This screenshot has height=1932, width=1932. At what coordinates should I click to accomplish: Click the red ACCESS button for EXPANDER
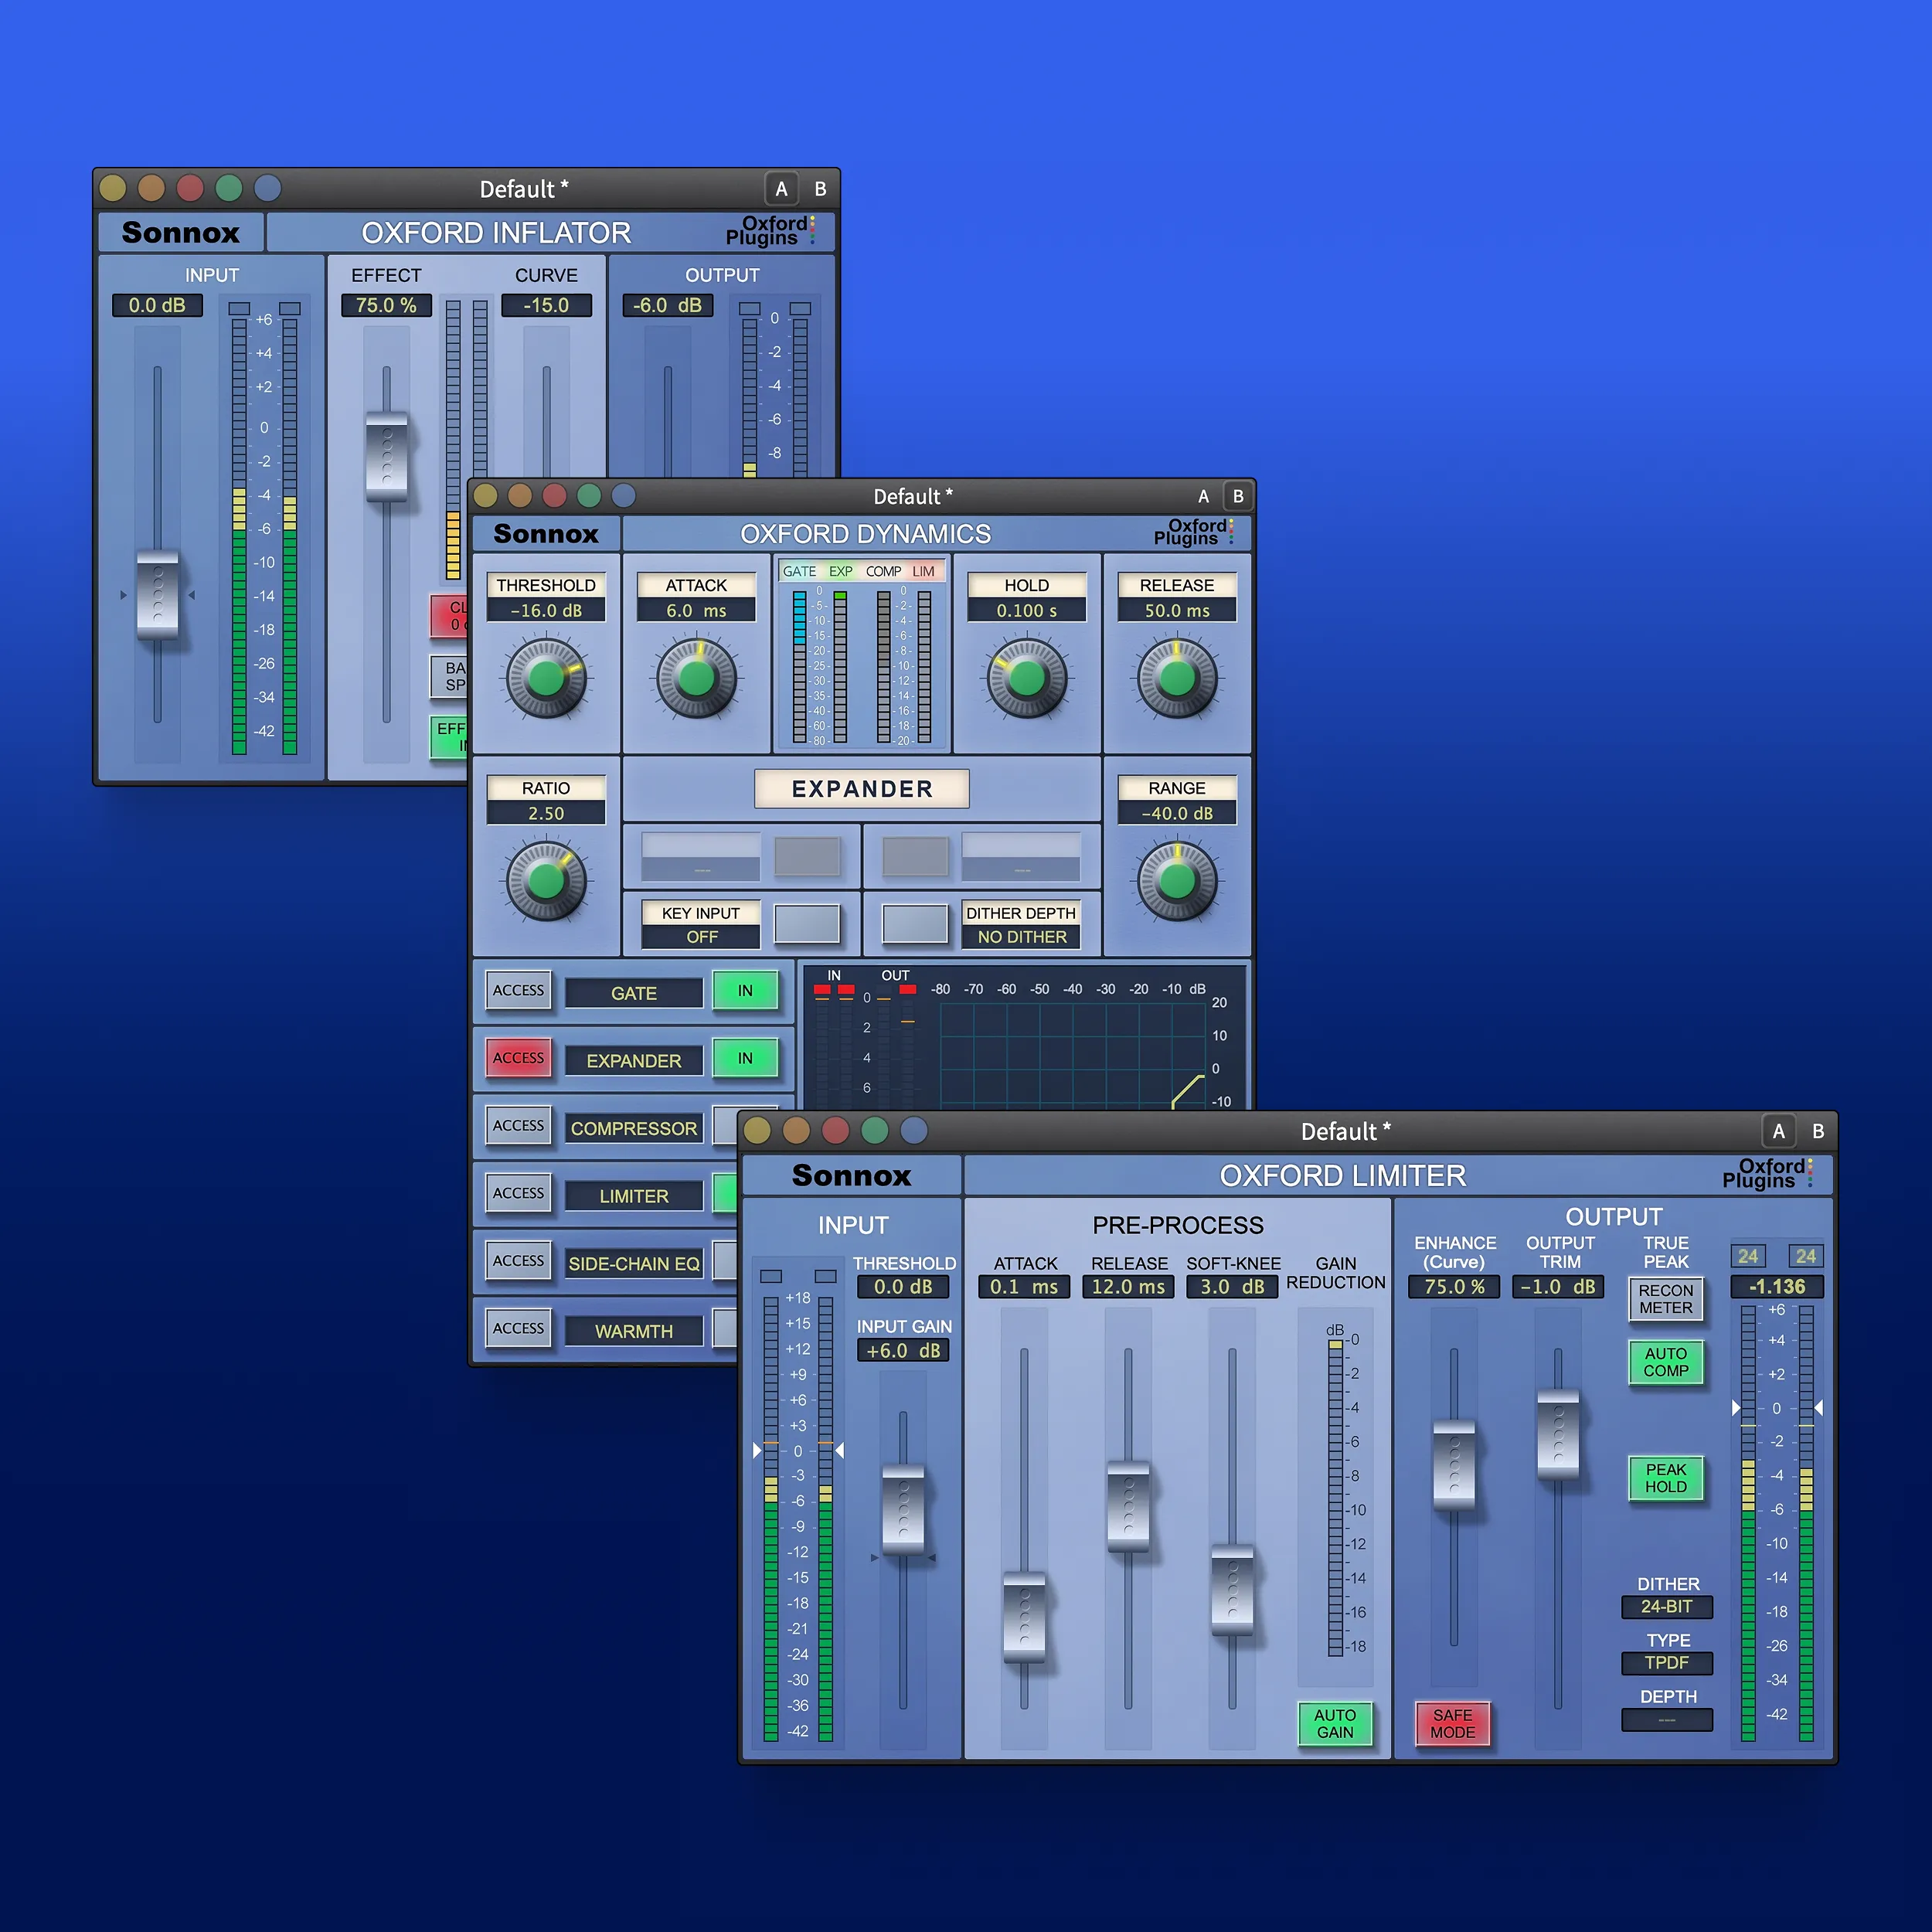tap(519, 1058)
